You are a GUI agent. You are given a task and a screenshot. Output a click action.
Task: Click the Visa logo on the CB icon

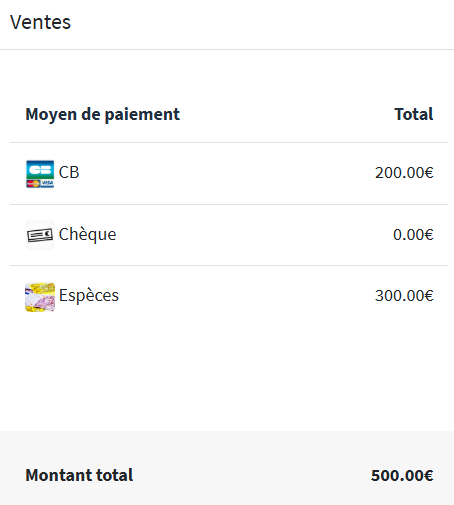coord(47,183)
